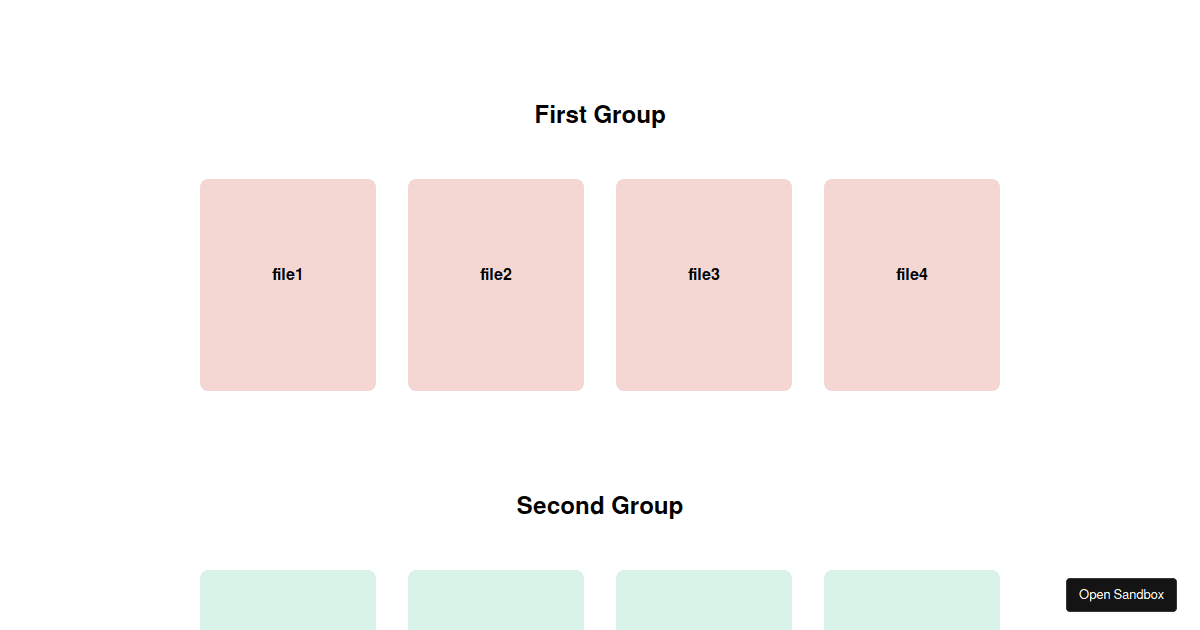This screenshot has height=630, width=1200.
Task: Select the pink card labeled file3
Action: tap(704, 284)
